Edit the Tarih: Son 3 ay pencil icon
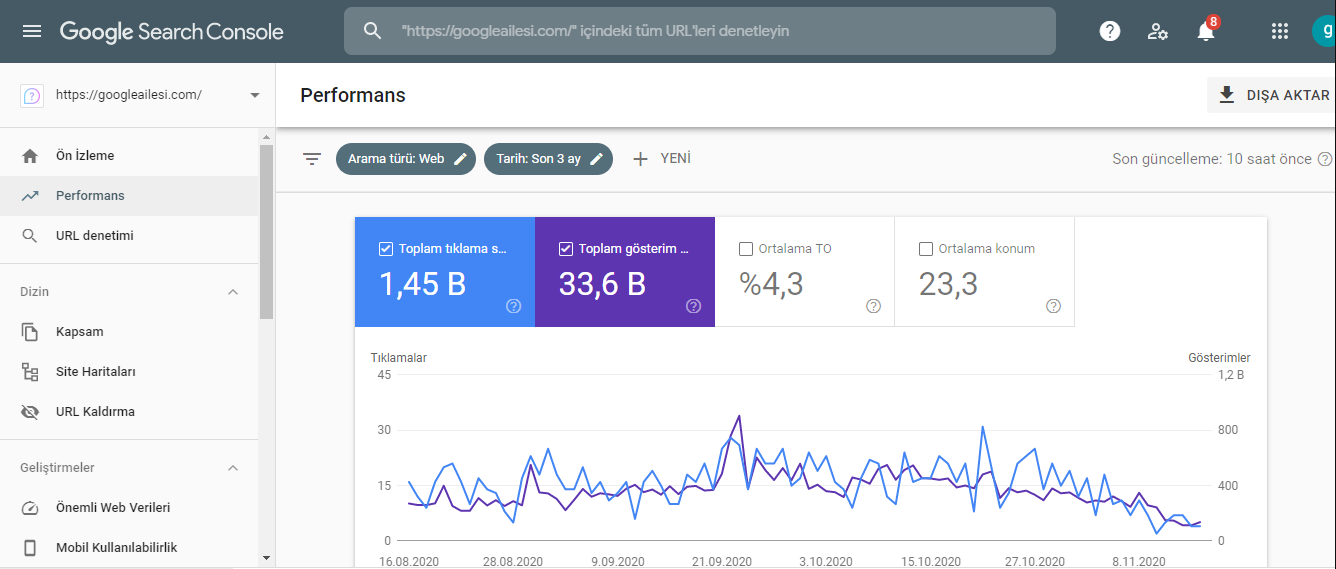The width and height of the screenshot is (1336, 569). (597, 159)
